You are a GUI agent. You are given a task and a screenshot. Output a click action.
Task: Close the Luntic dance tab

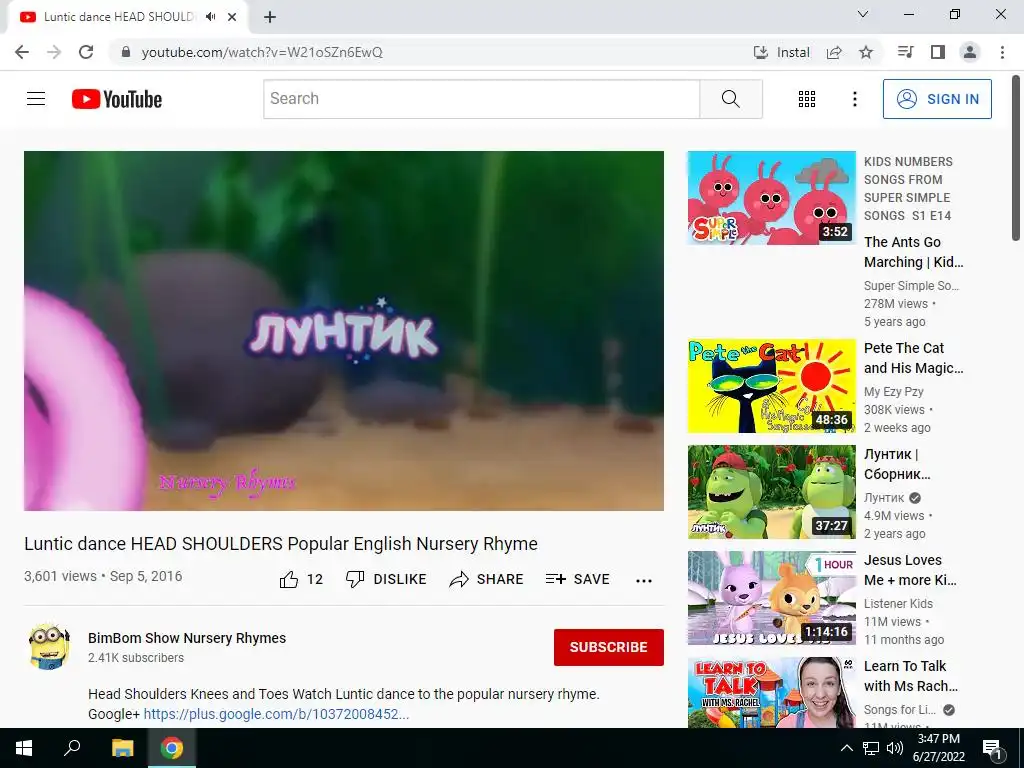(232, 17)
